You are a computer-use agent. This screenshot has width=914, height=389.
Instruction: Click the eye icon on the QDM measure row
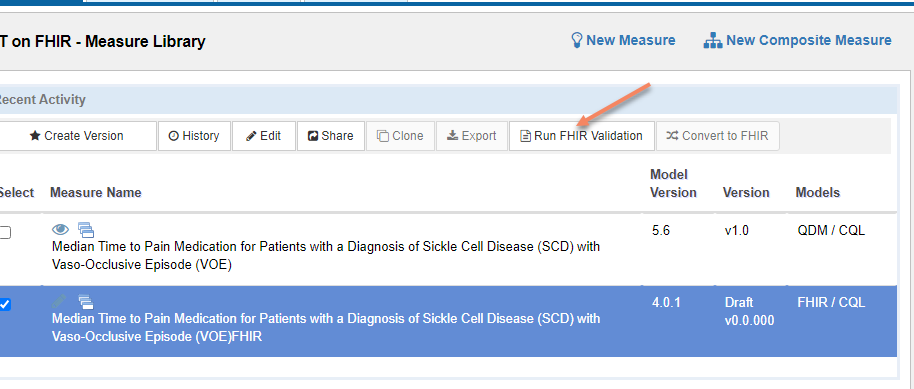[61, 229]
